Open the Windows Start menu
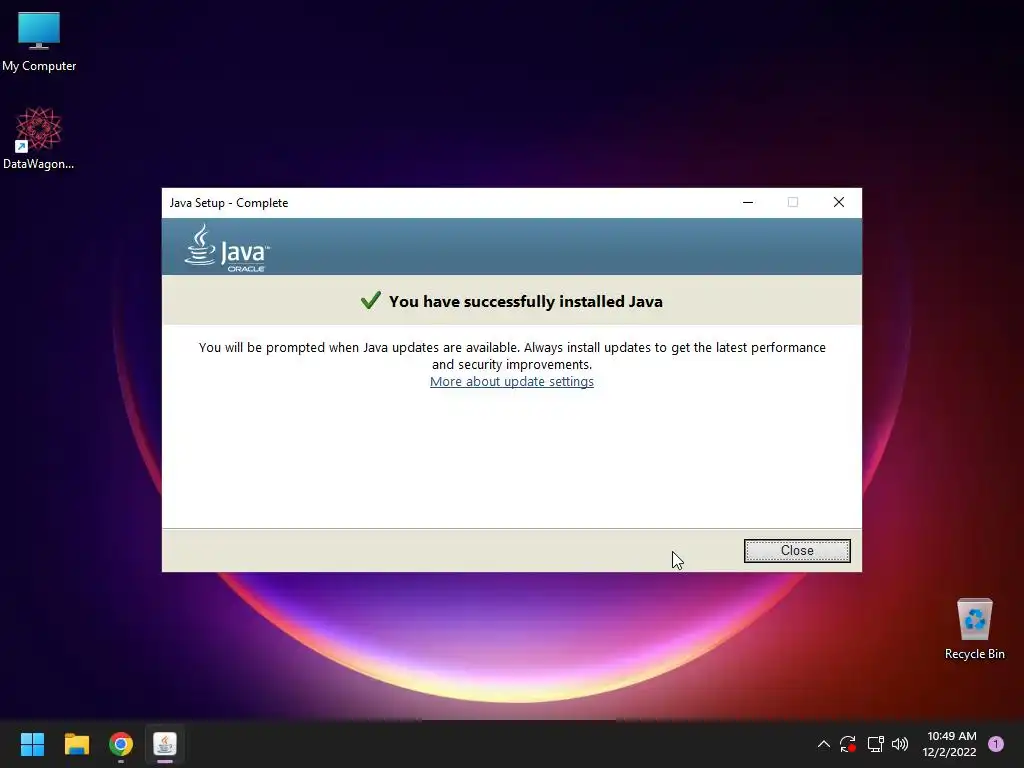This screenshot has height=768, width=1024. (x=32, y=744)
